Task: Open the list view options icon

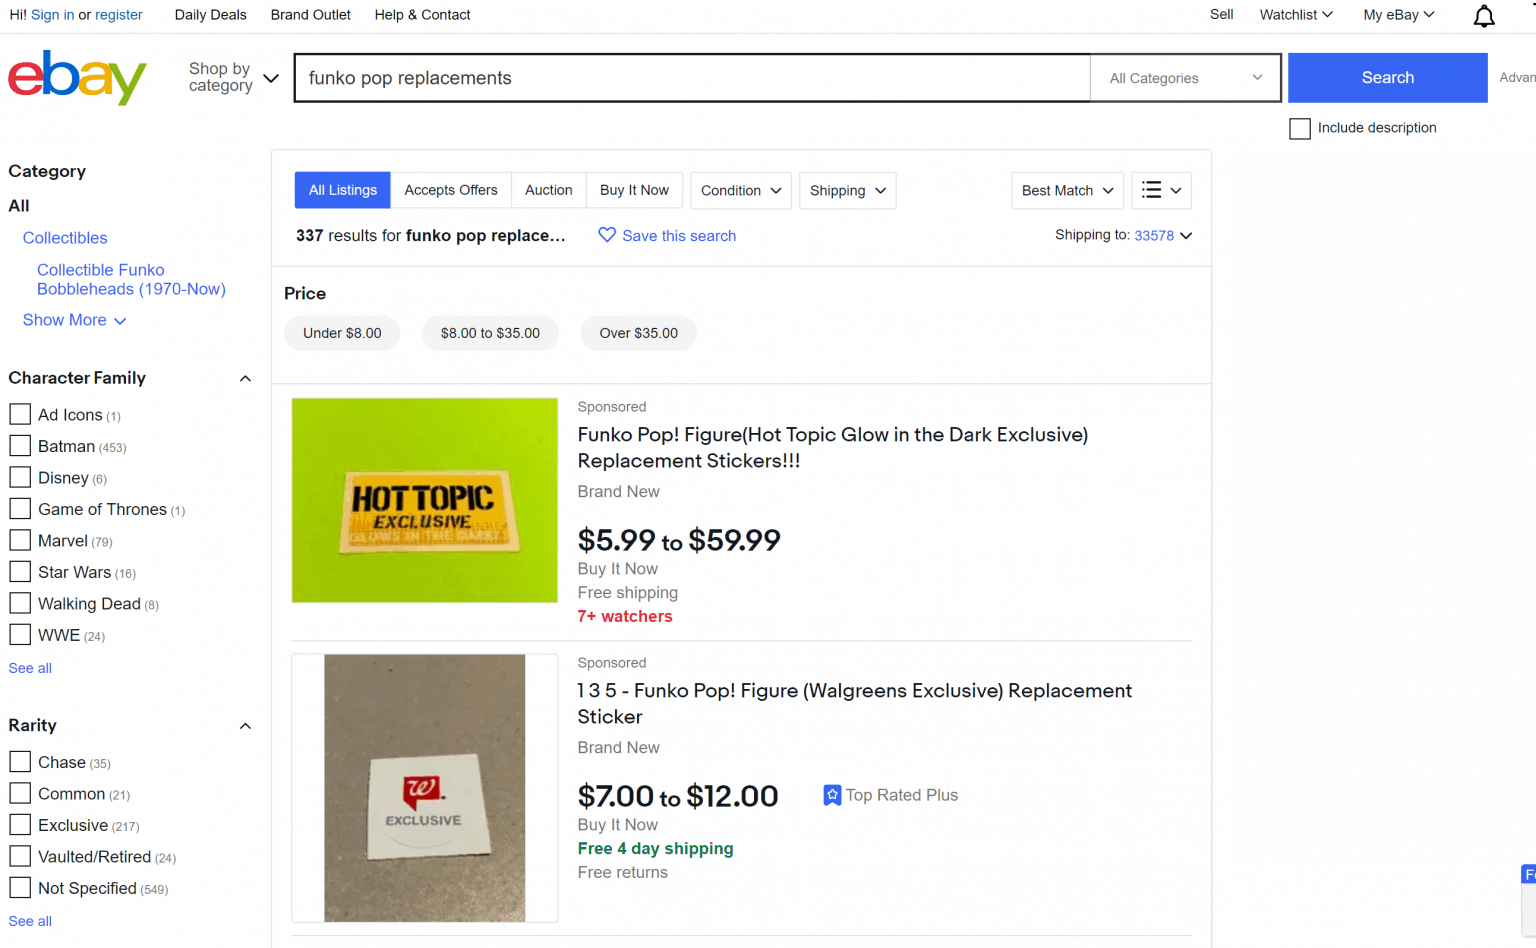Action: point(1161,190)
